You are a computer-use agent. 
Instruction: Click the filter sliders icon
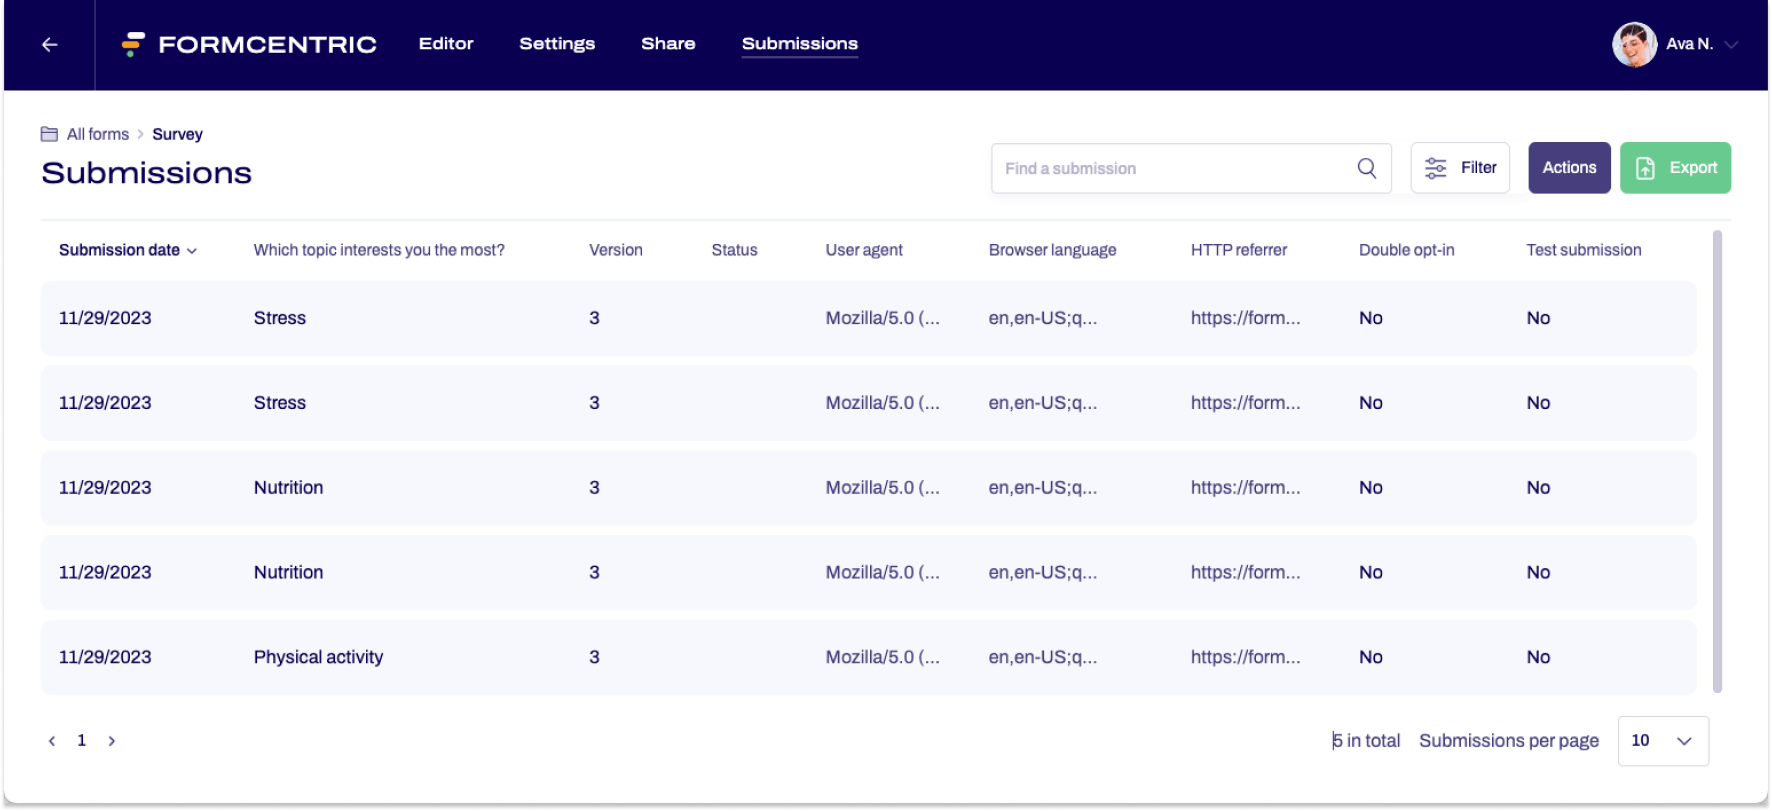[x=1435, y=168]
